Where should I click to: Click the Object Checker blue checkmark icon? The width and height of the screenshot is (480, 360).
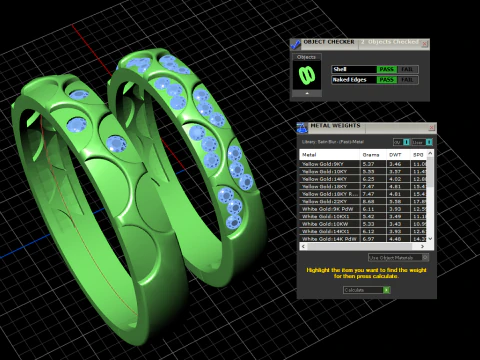(295, 44)
